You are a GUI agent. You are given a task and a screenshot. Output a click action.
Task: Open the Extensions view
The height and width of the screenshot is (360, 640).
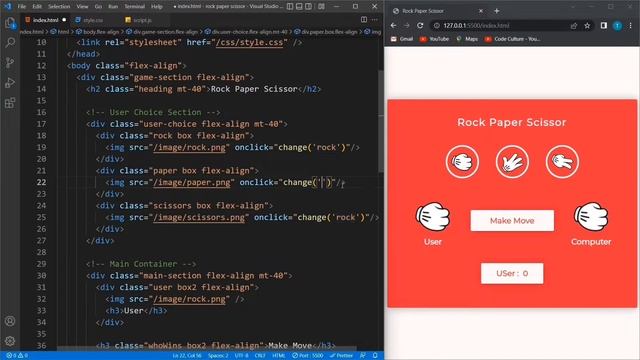point(10,102)
